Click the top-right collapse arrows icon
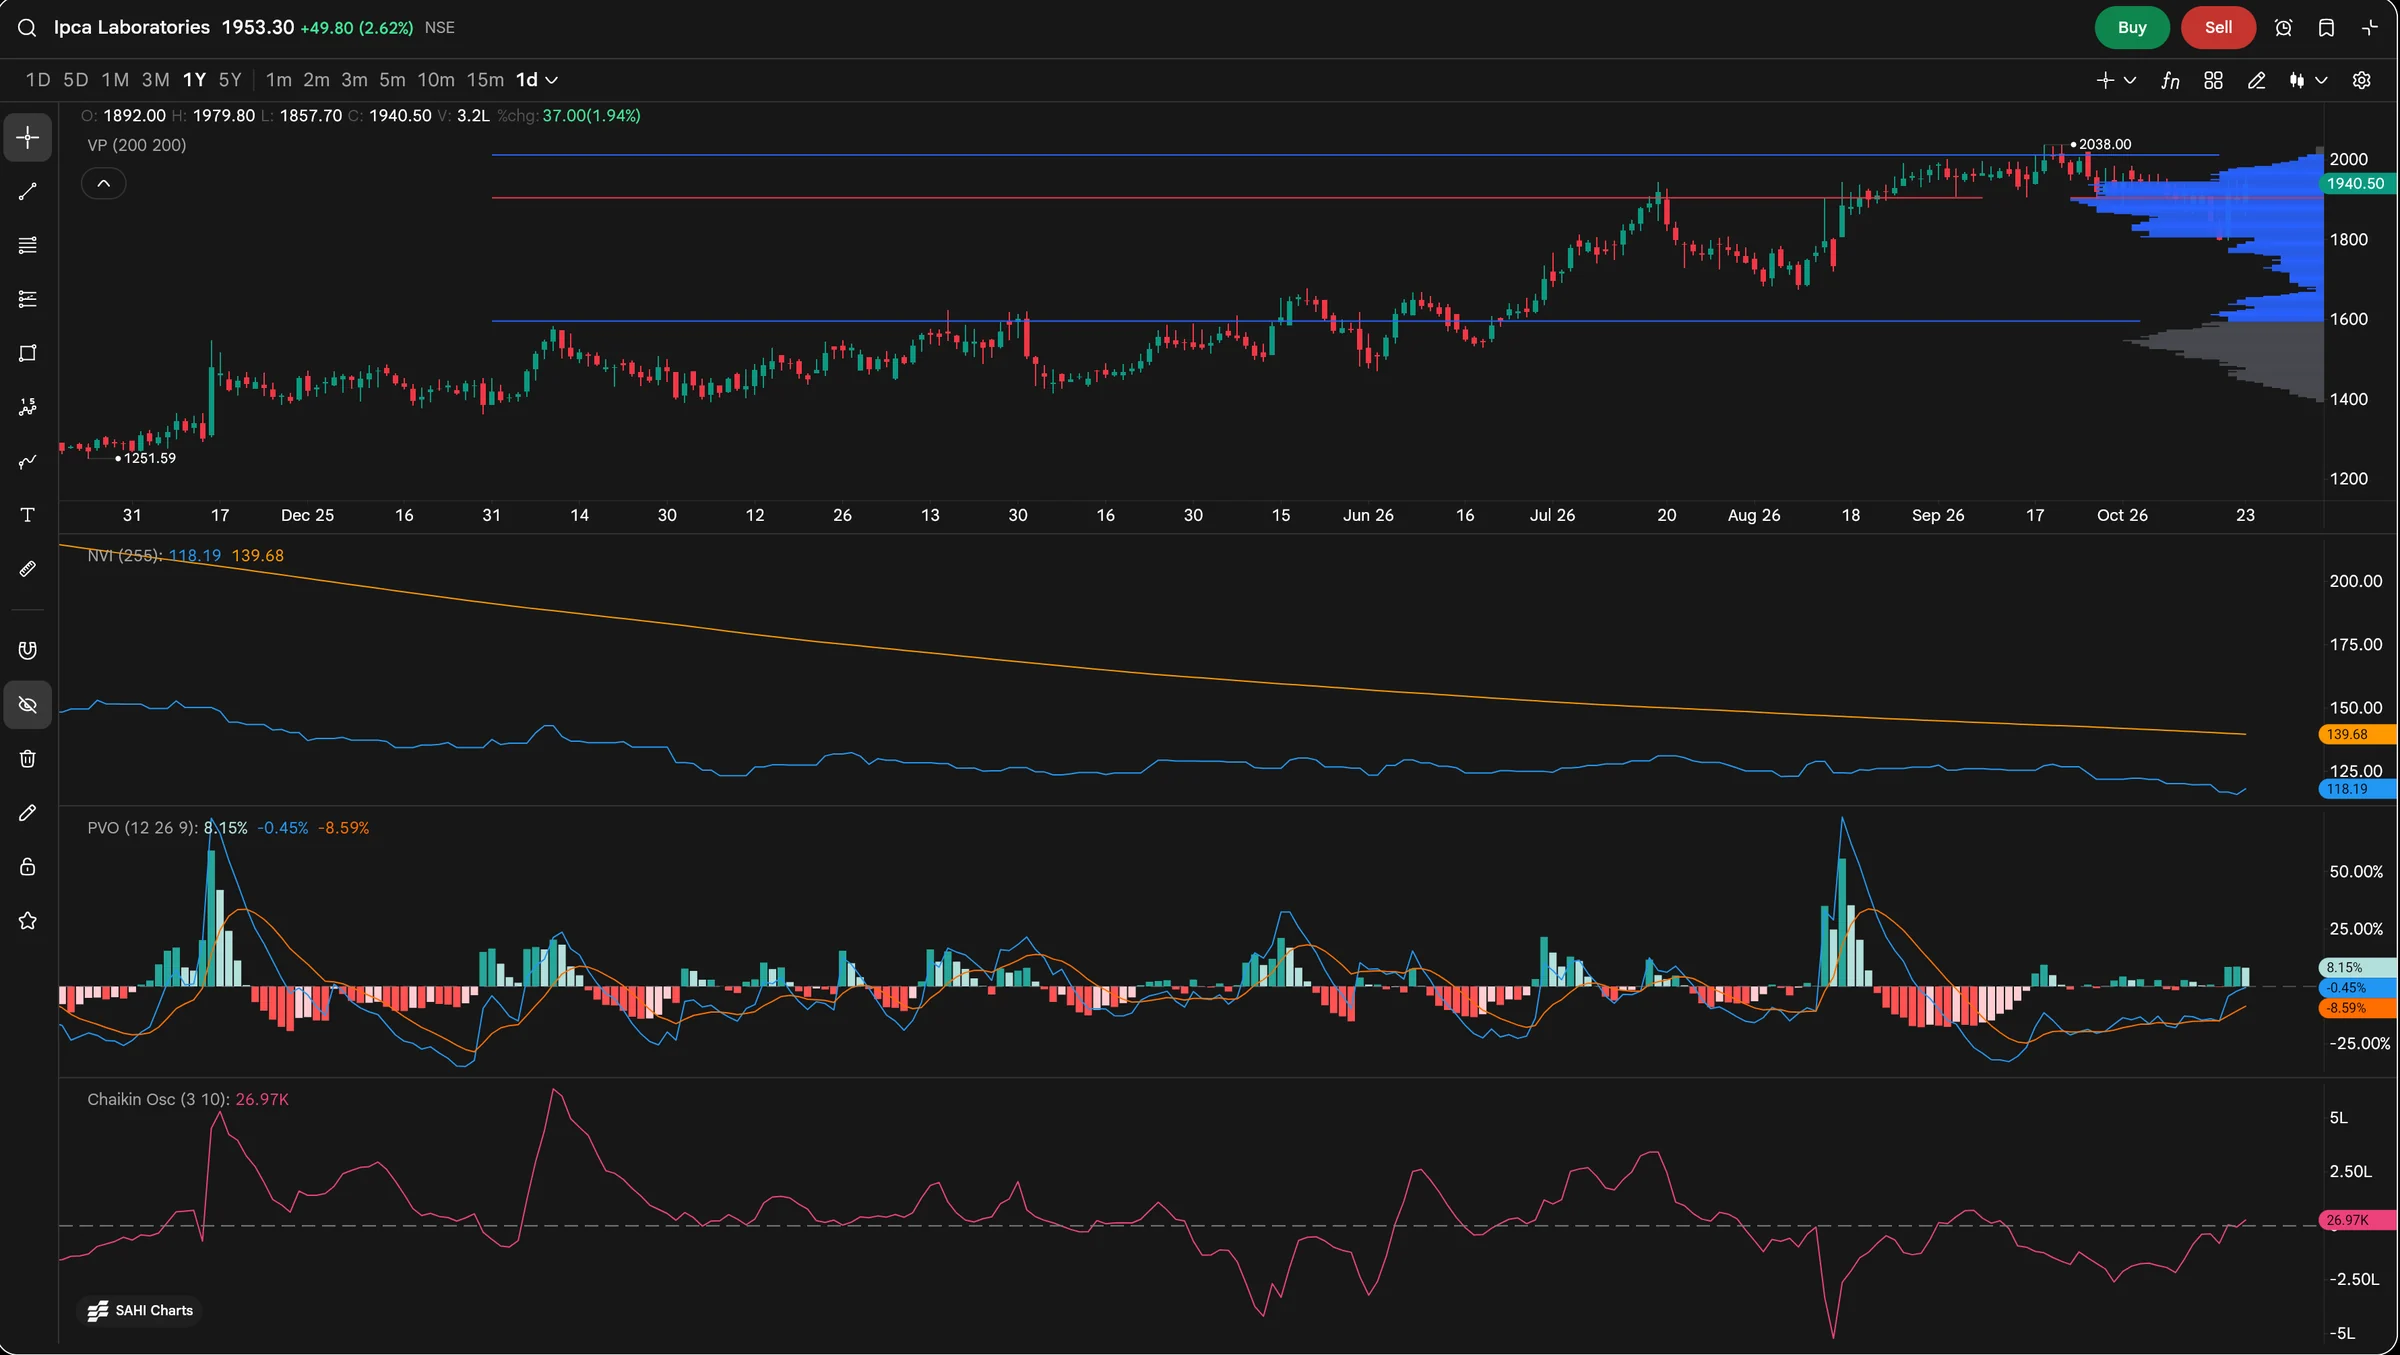This screenshot has width=2400, height=1355. click(x=2370, y=28)
